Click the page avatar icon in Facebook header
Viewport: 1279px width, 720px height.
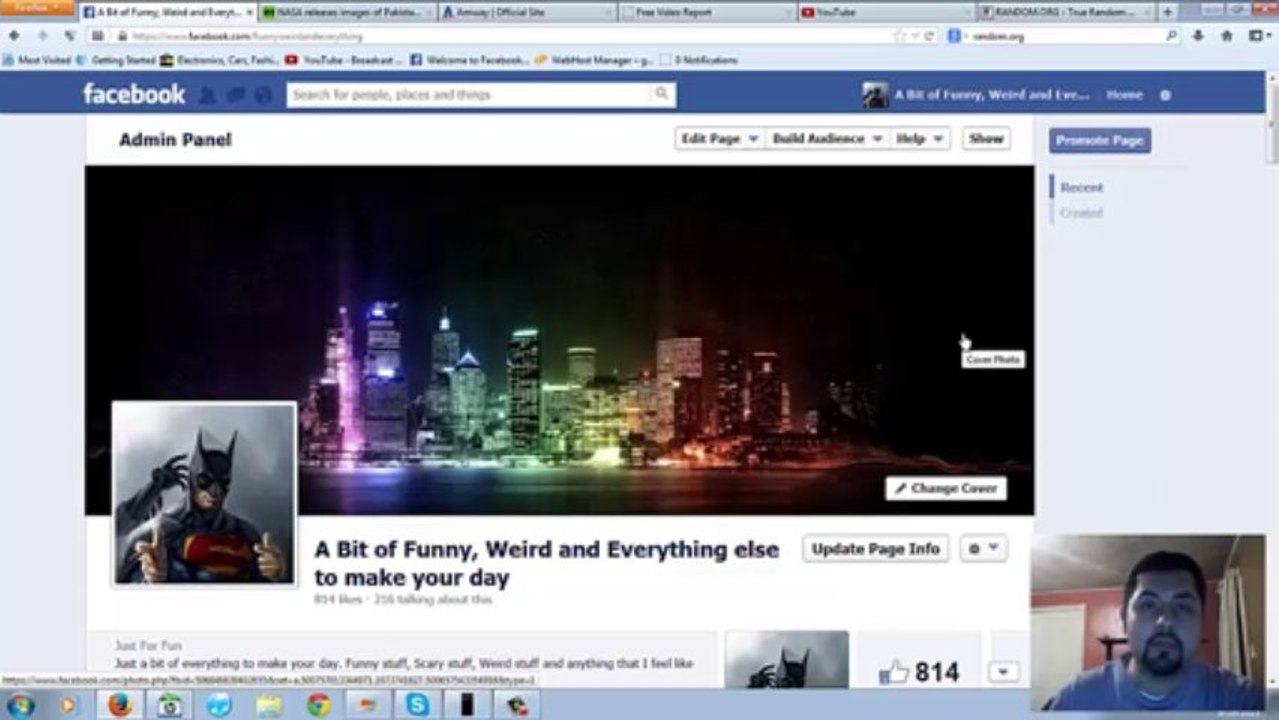tap(875, 95)
